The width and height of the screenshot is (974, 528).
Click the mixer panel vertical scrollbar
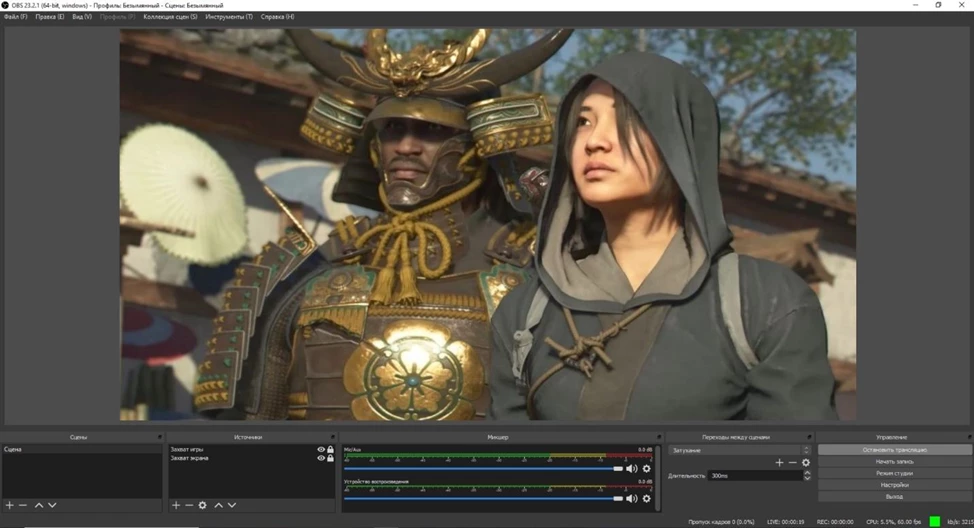[x=657, y=477]
